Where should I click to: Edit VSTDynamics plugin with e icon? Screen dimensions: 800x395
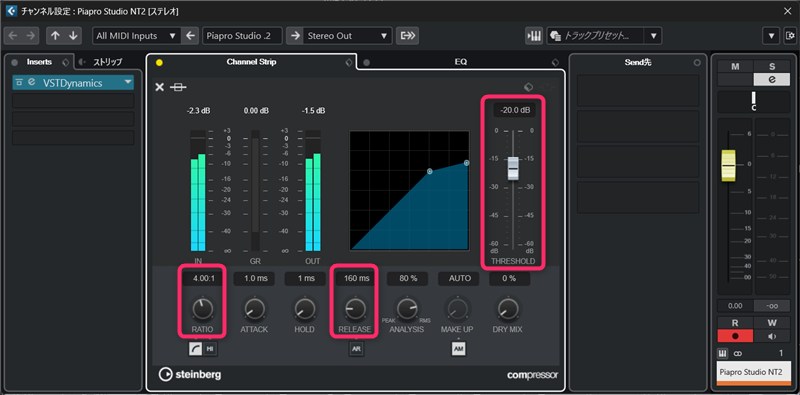coord(32,82)
